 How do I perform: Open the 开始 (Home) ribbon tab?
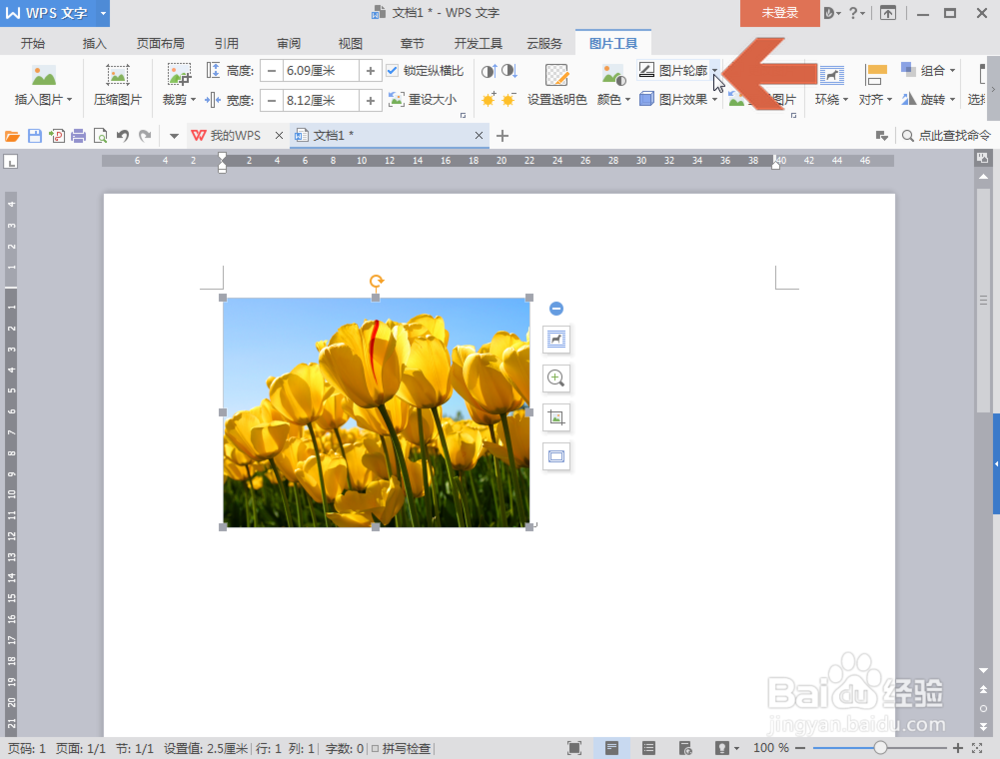33,43
